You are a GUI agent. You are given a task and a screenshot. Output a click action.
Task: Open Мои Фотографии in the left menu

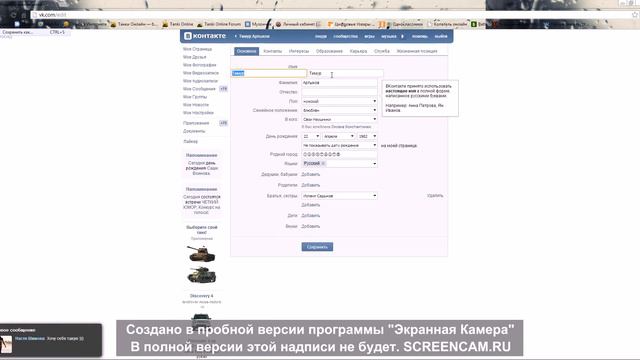(200, 65)
